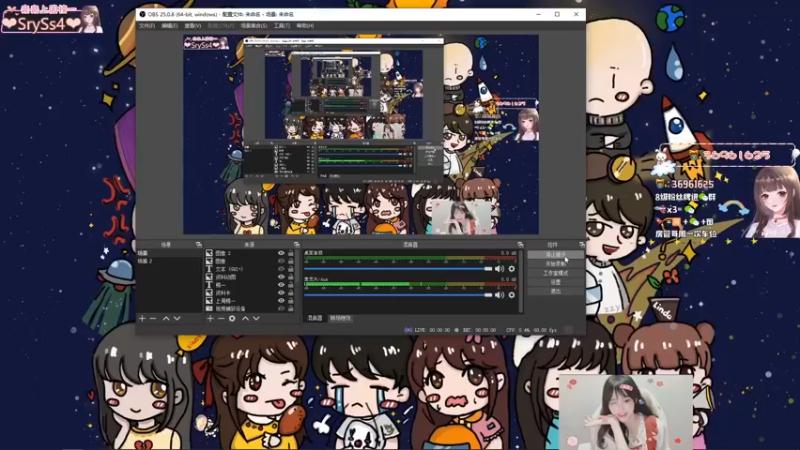This screenshot has height=450, width=800.
Task: Pop out the Scenes (场景) dock
Action: pyautogui.click(x=198, y=245)
